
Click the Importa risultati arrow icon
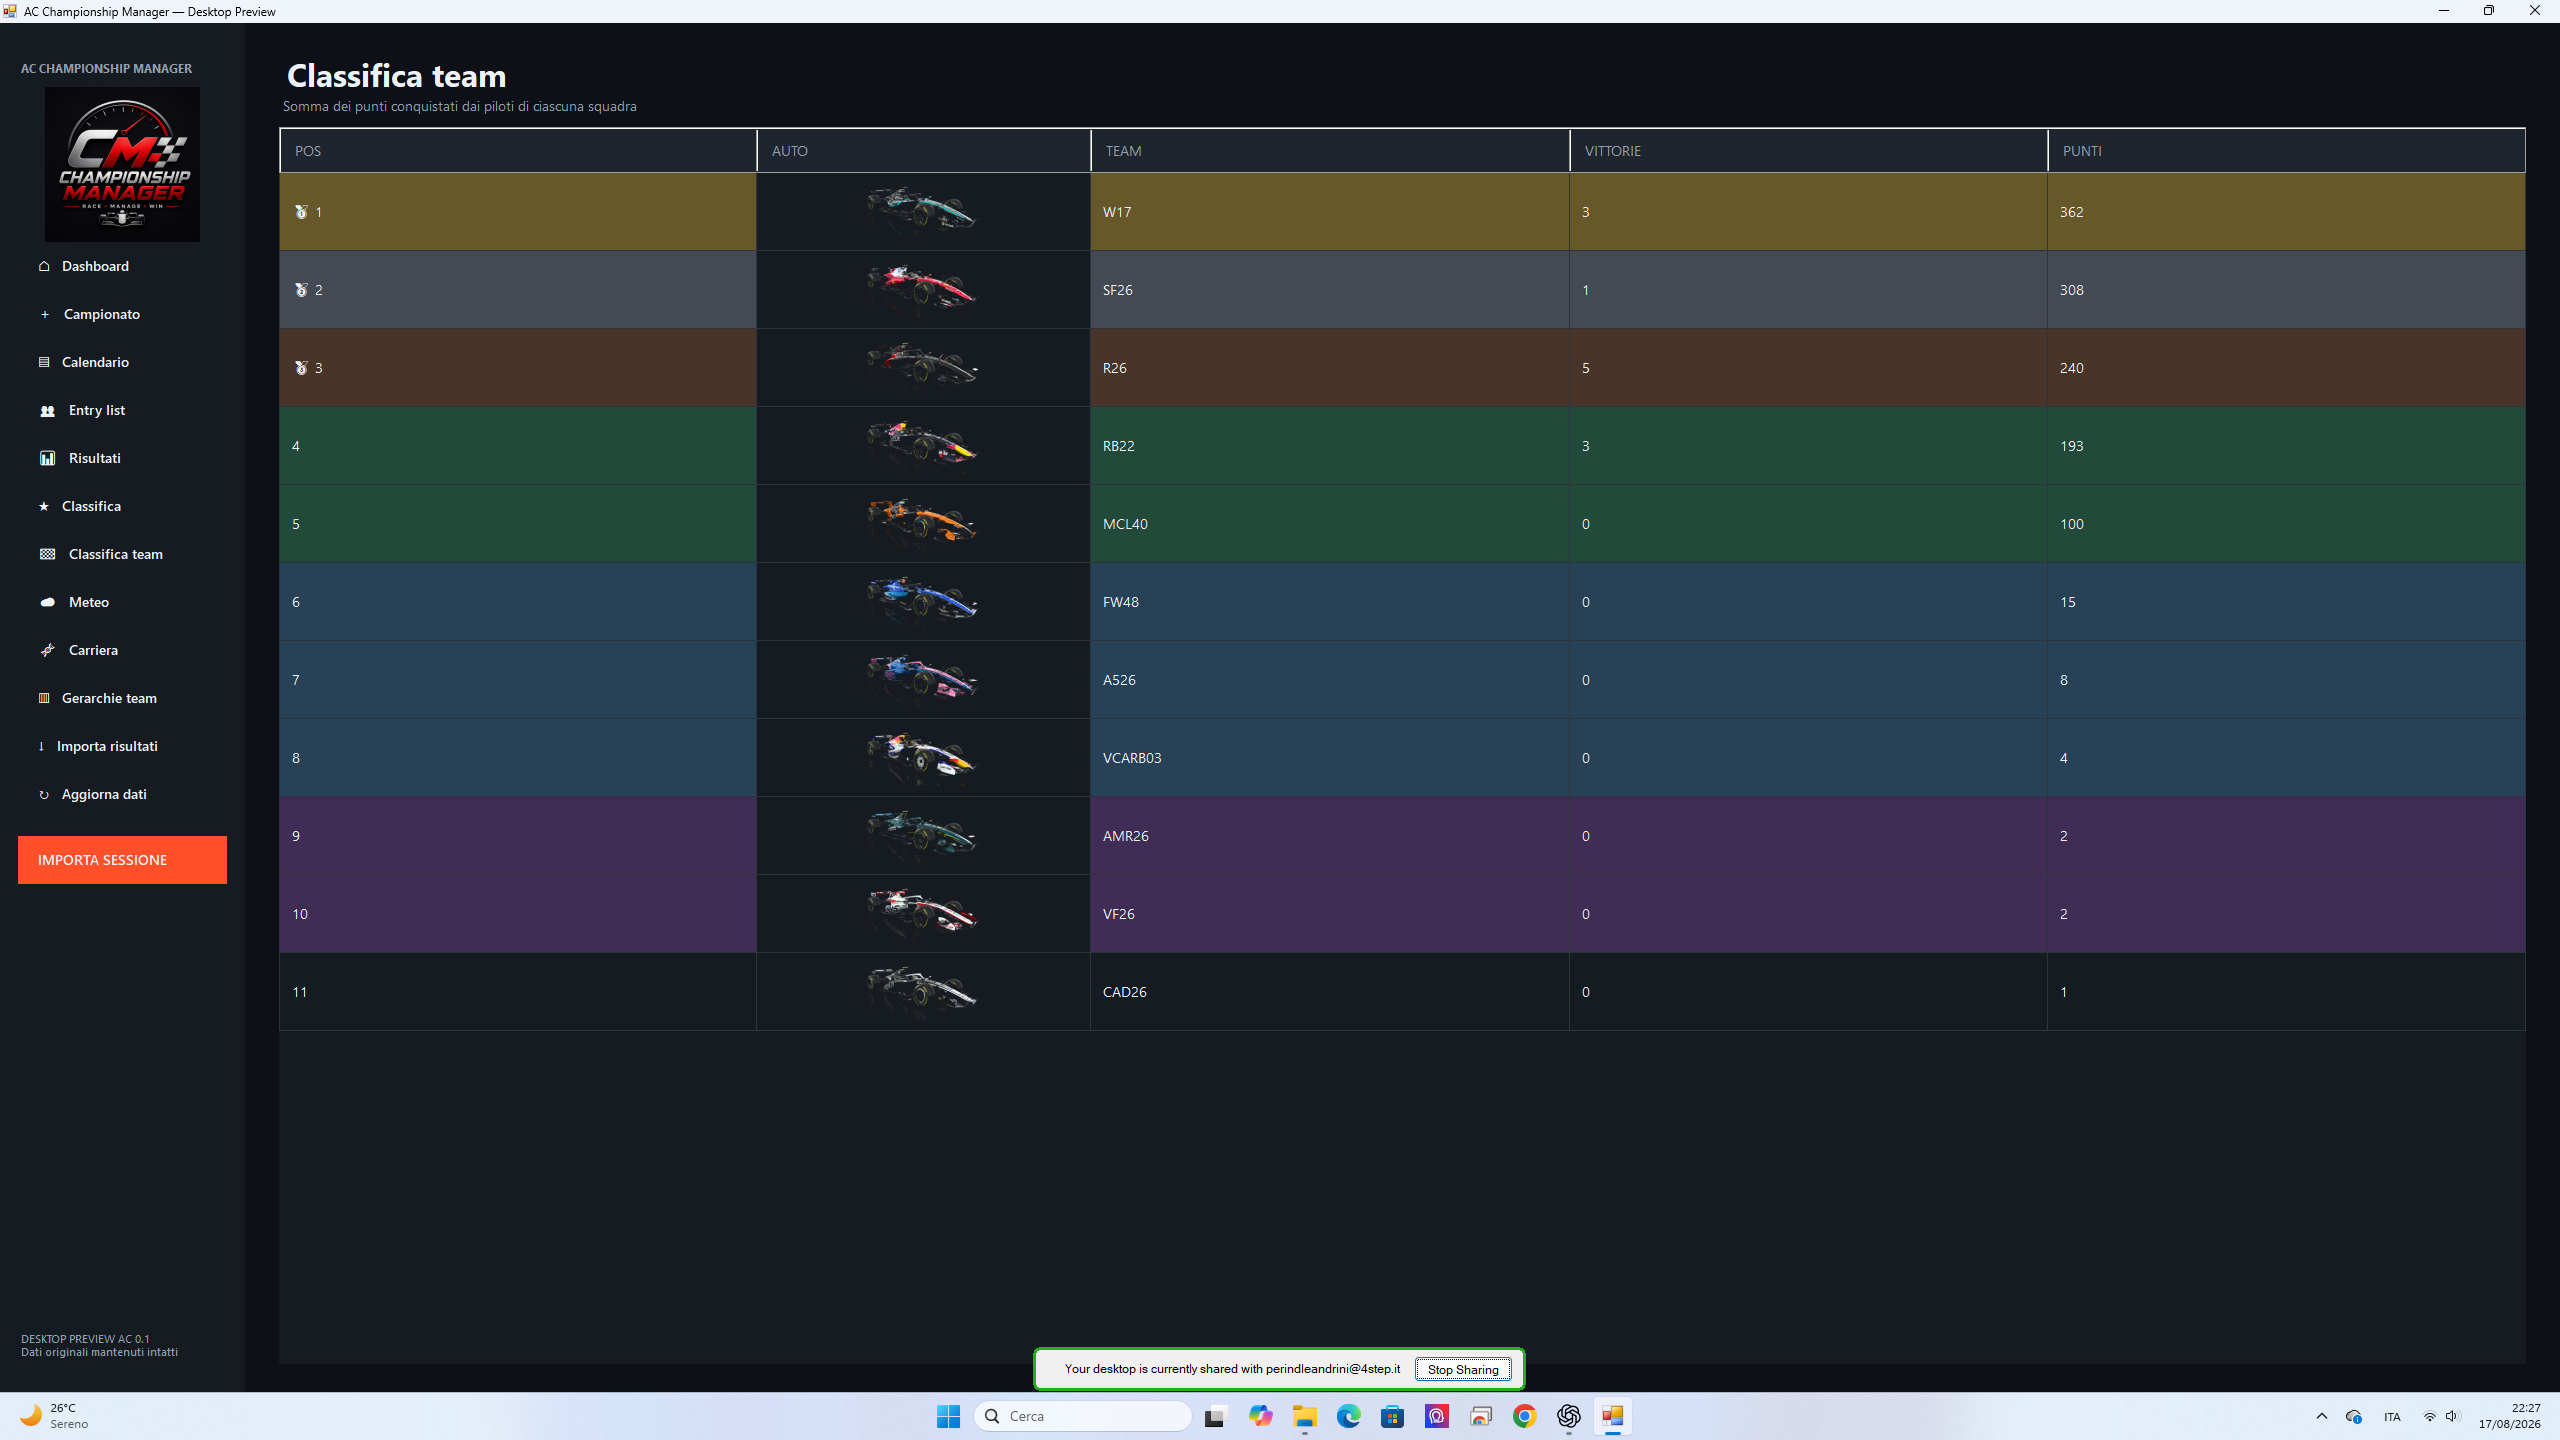pyautogui.click(x=41, y=746)
